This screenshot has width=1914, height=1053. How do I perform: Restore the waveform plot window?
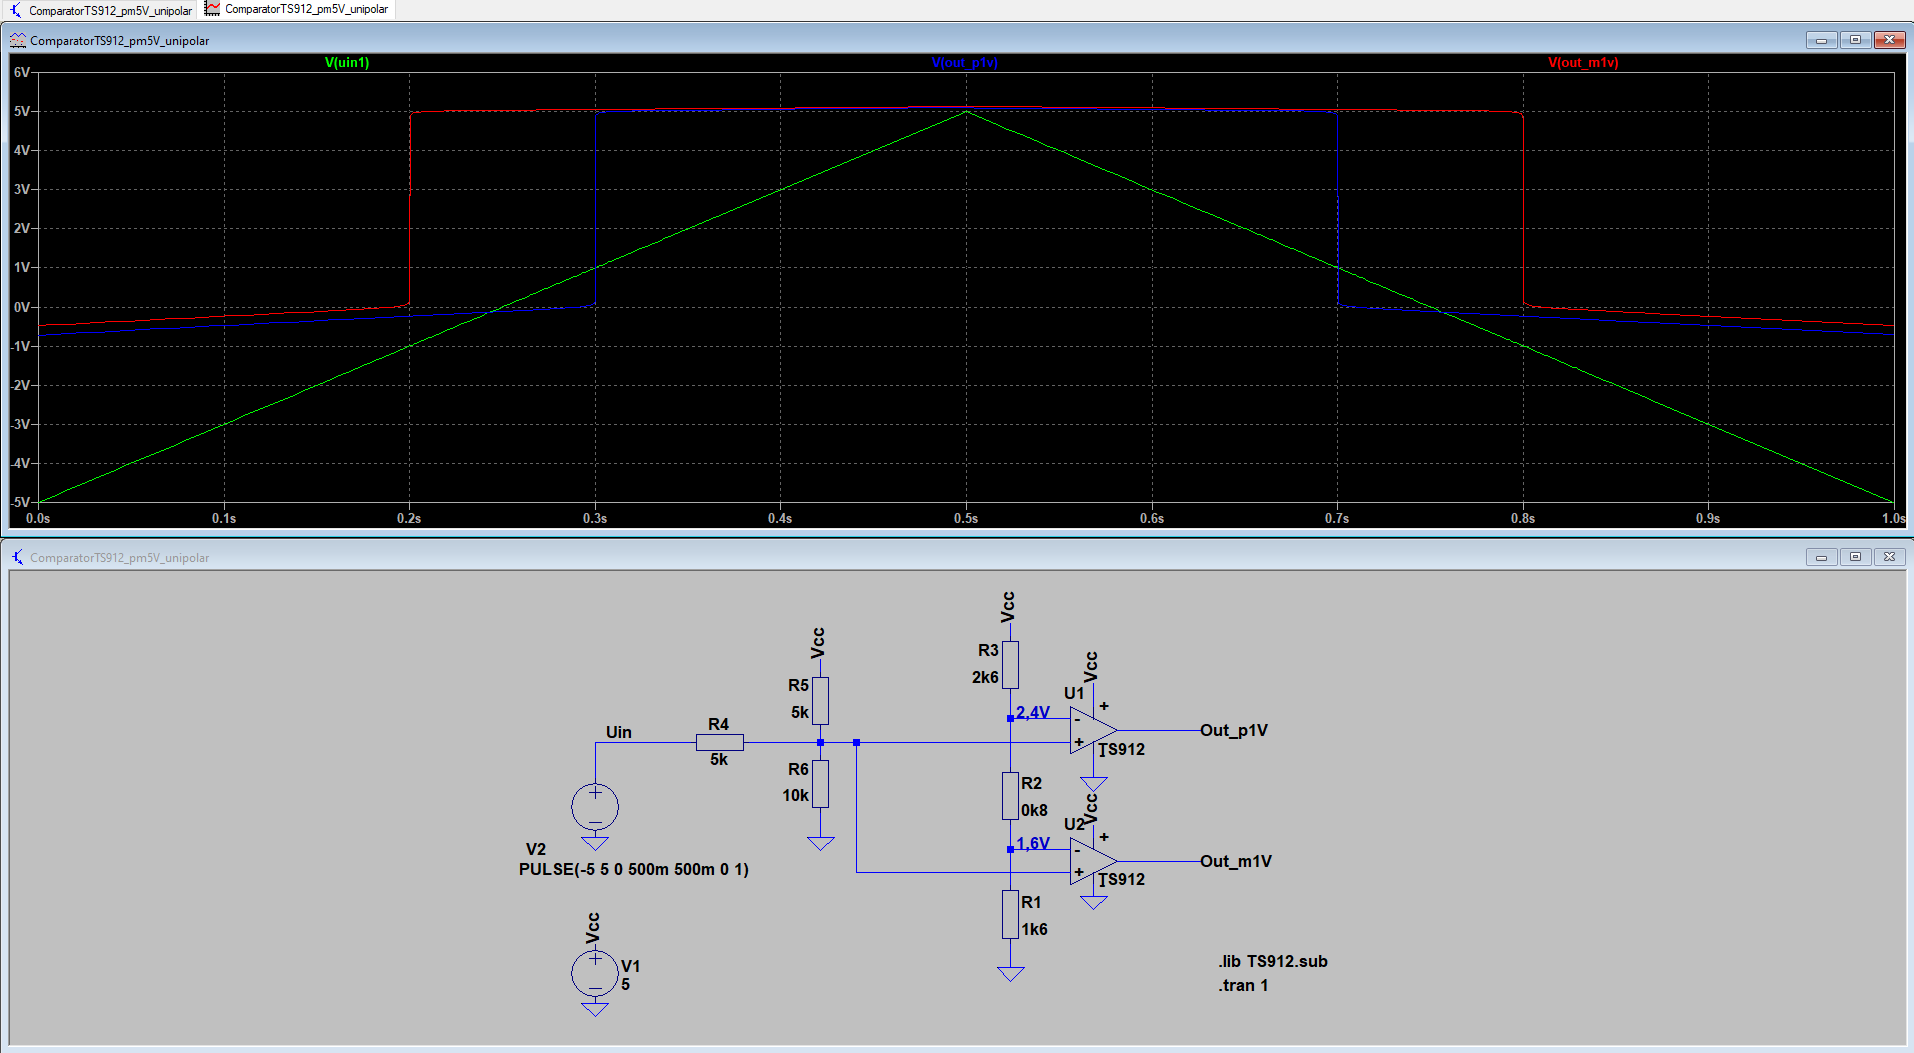(1855, 40)
